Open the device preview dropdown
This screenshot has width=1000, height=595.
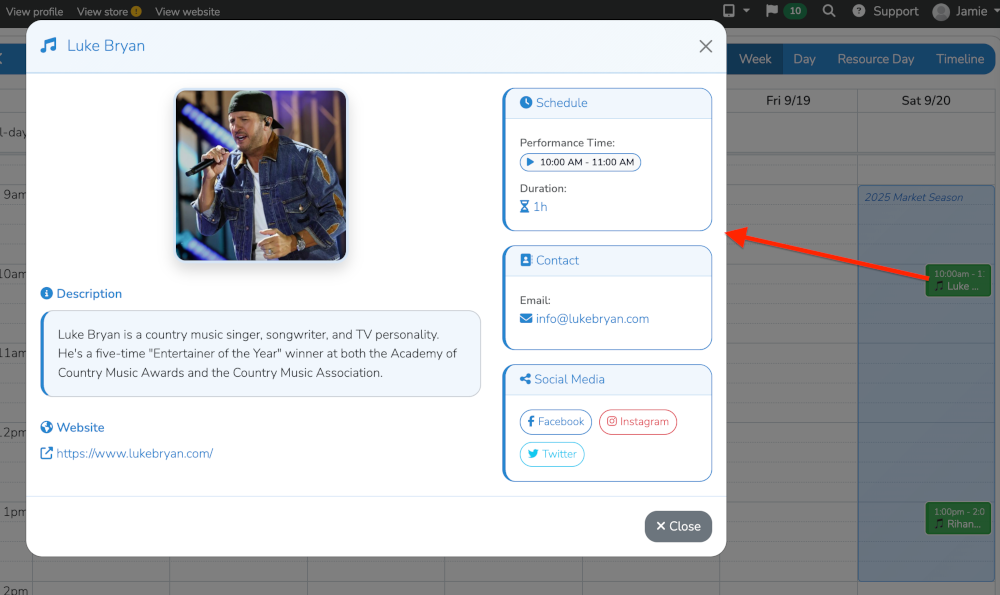pyautogui.click(x=734, y=11)
